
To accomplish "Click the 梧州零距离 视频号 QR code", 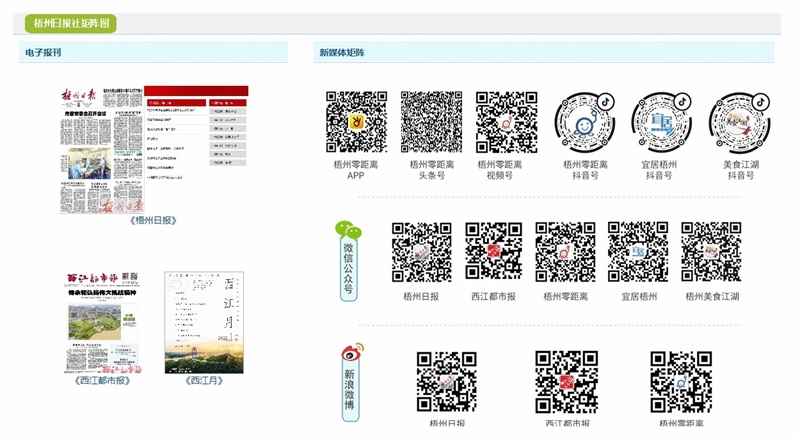I will (506, 122).
